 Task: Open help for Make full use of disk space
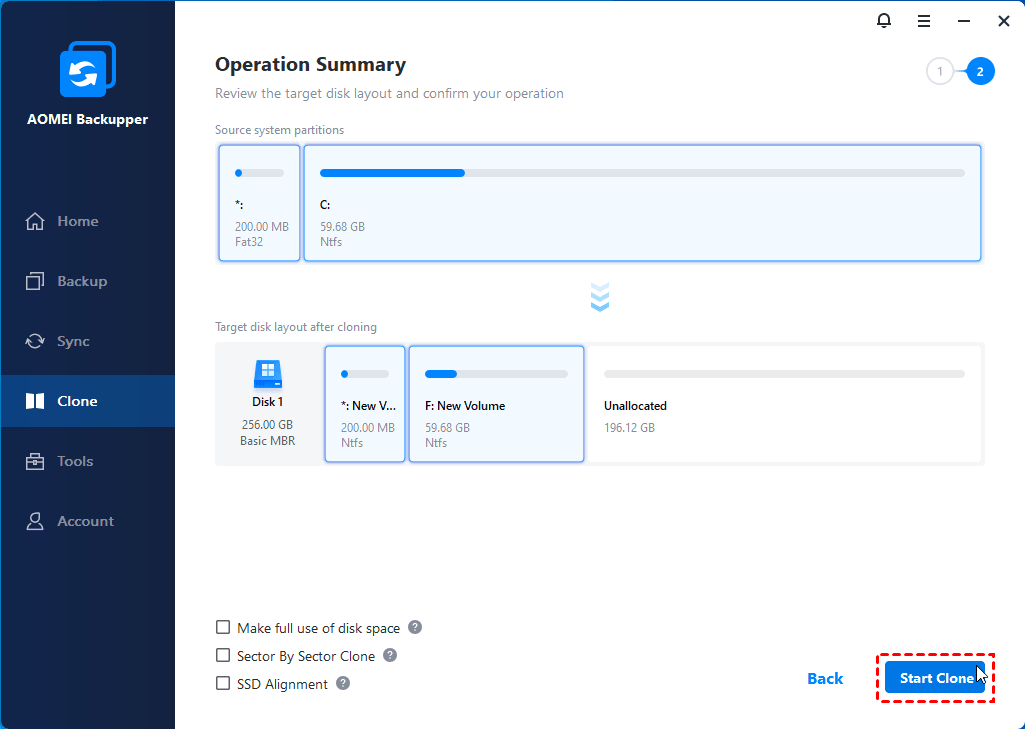pyautogui.click(x=415, y=627)
